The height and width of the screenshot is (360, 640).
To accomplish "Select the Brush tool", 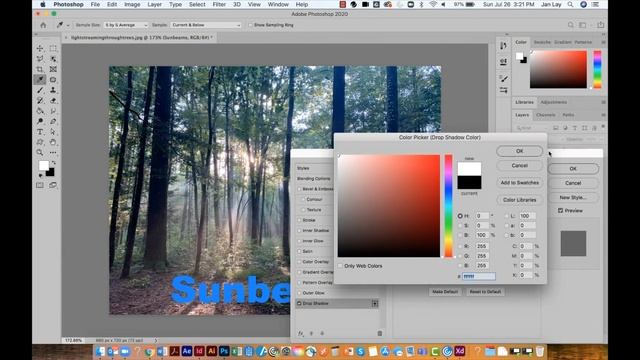I will pyautogui.click(x=40, y=90).
